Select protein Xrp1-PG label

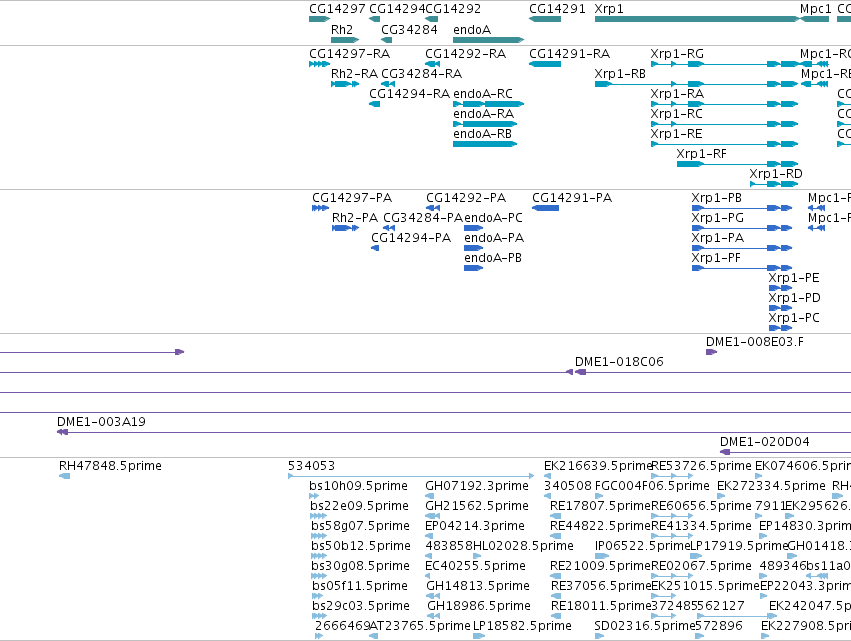(718, 218)
